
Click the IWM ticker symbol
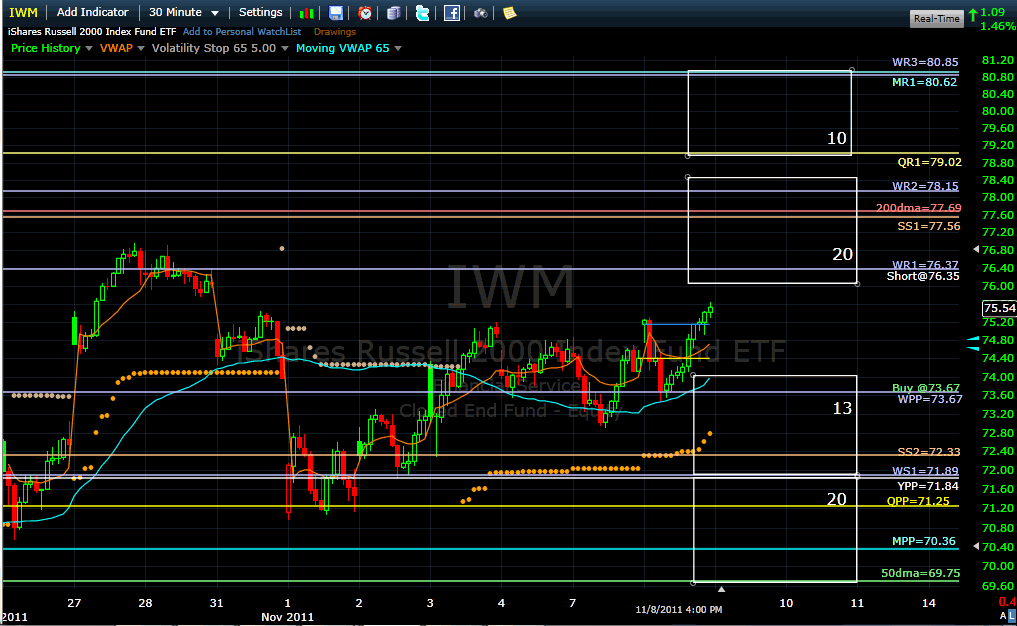(x=23, y=12)
